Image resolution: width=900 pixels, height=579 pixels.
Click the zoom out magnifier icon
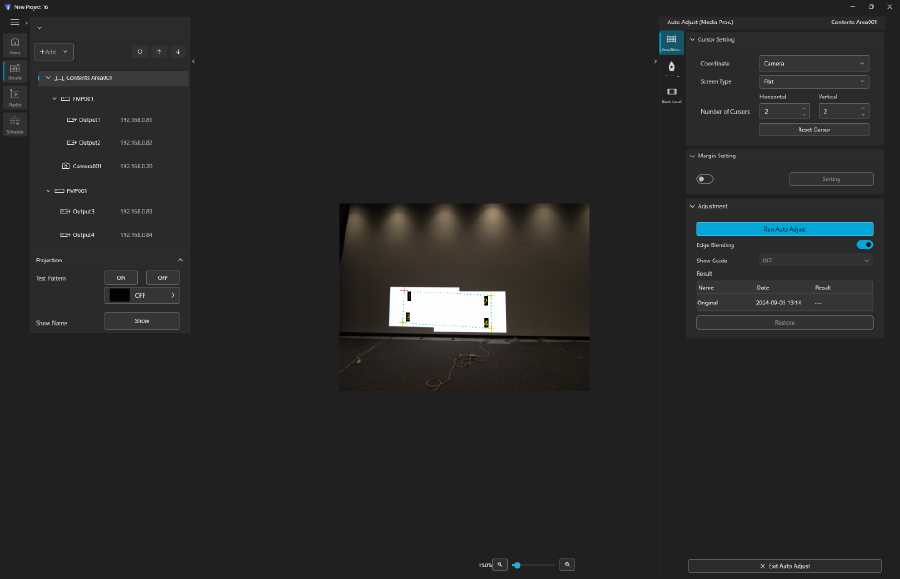[x=501, y=565]
